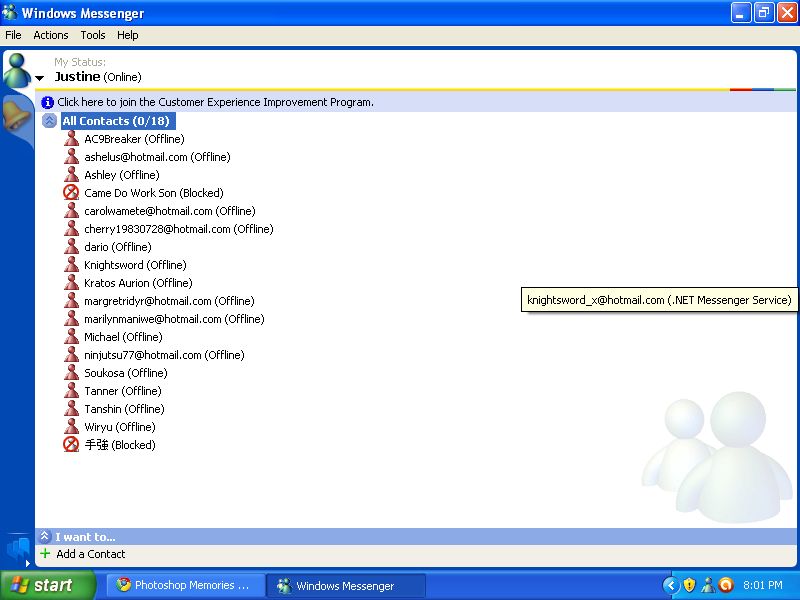Click the Messenger system tray icon
Viewport: 800px width, 600px height.
(x=708, y=585)
